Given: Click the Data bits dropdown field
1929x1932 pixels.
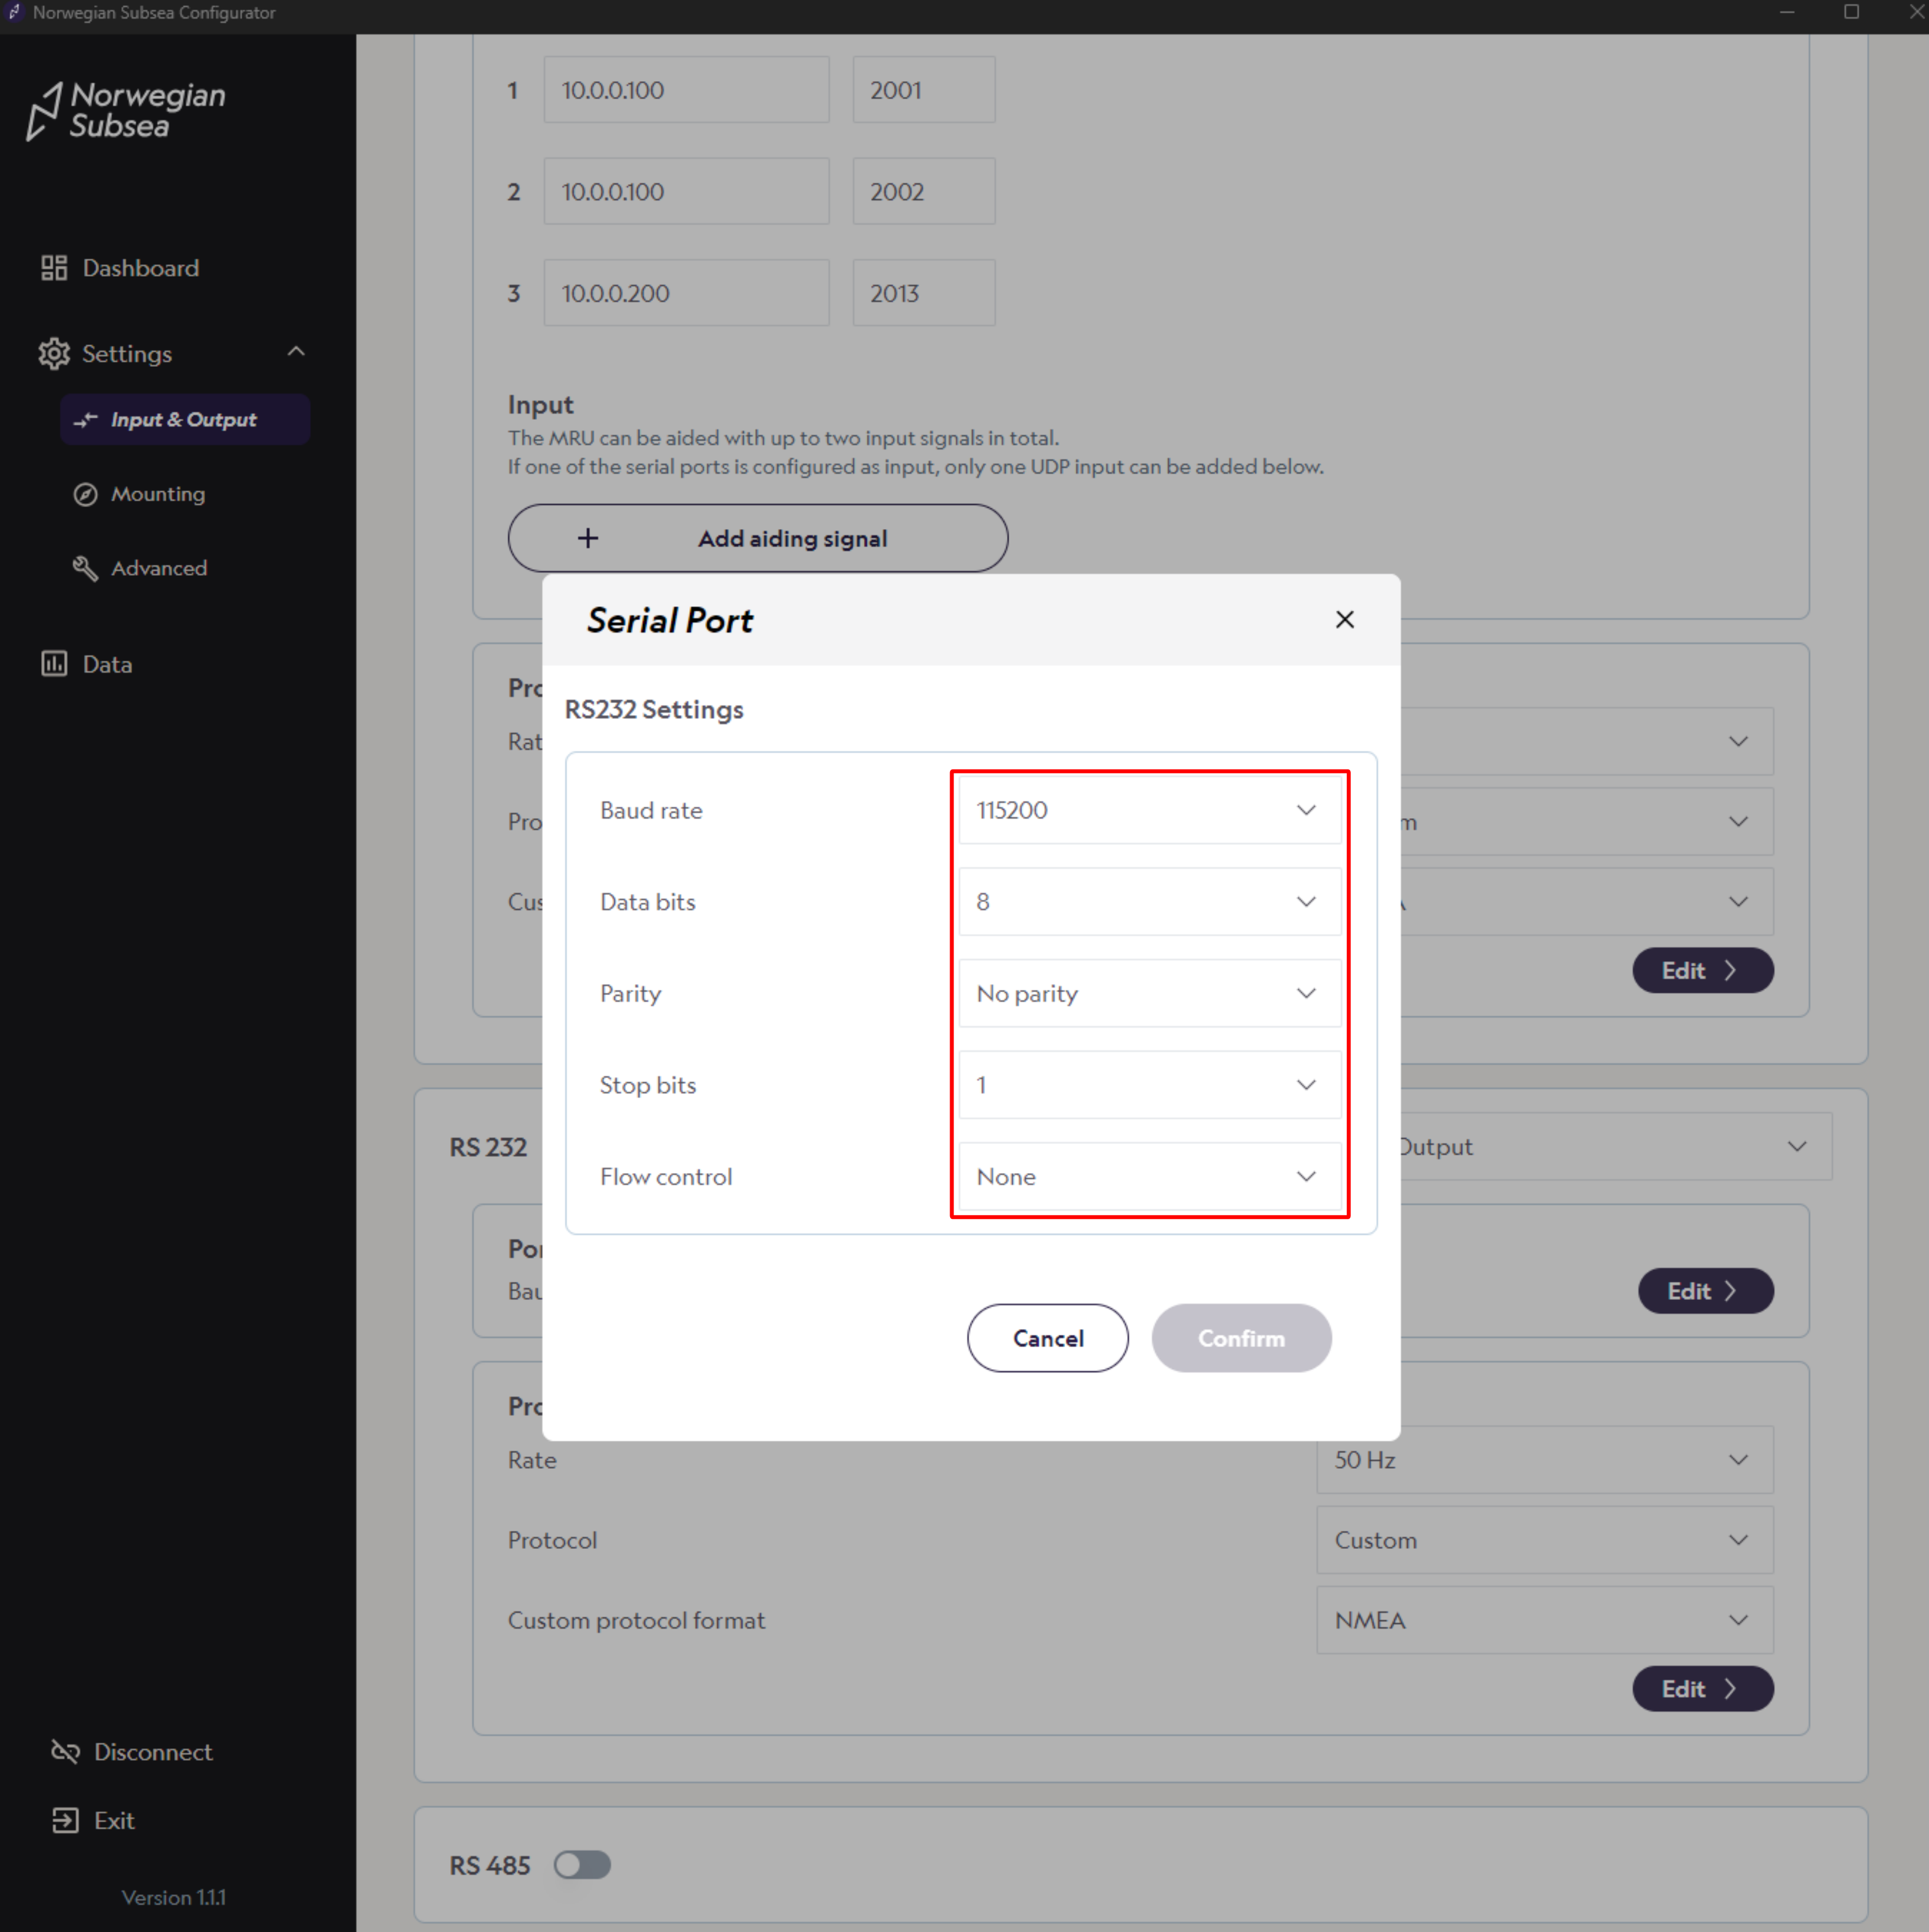Looking at the screenshot, I should pos(1149,902).
